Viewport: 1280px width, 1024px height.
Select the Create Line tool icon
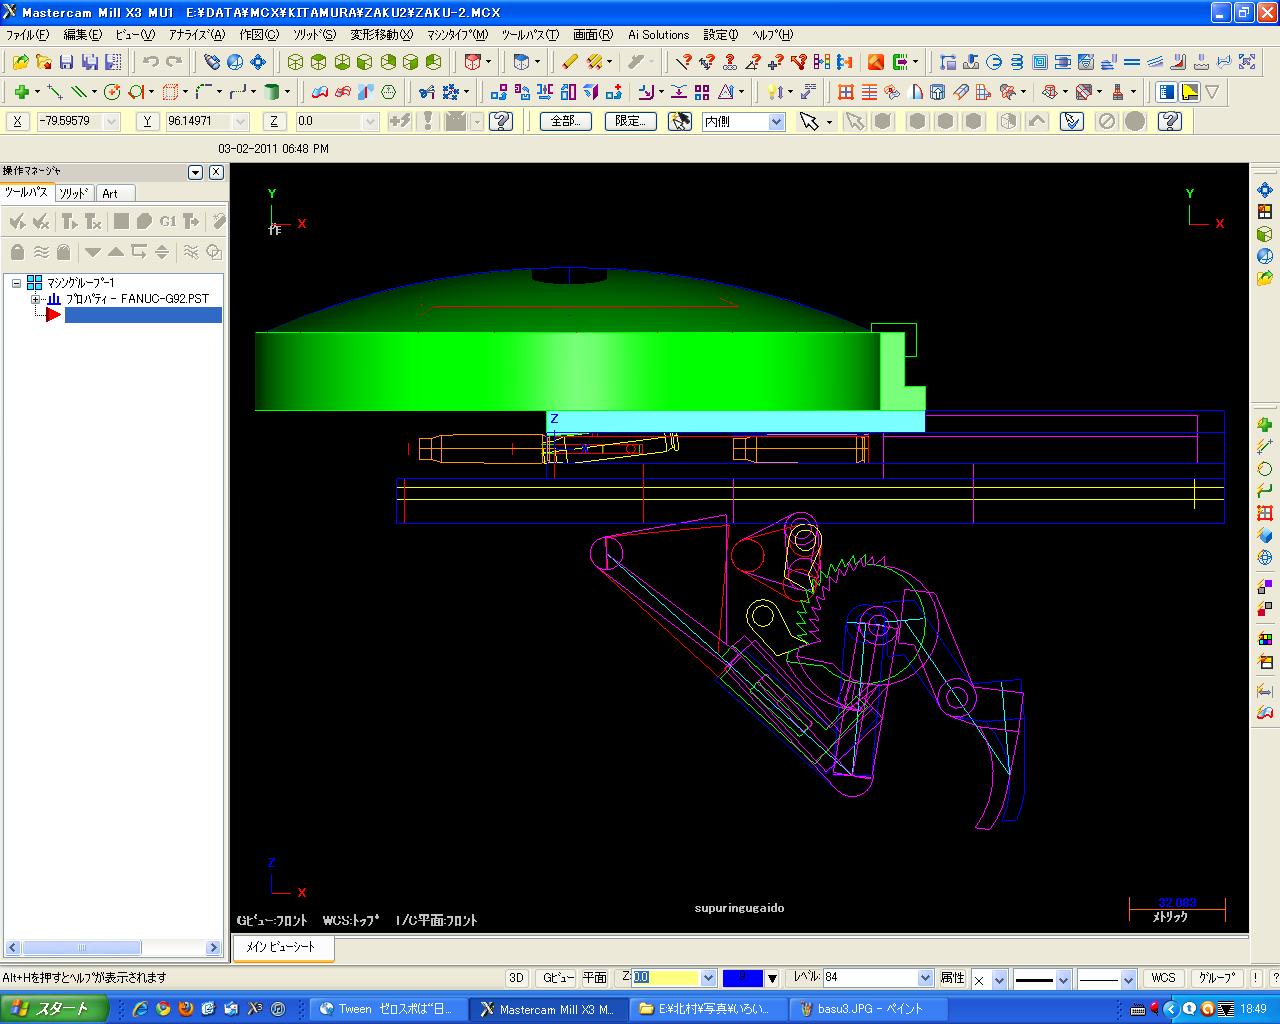[x=55, y=92]
